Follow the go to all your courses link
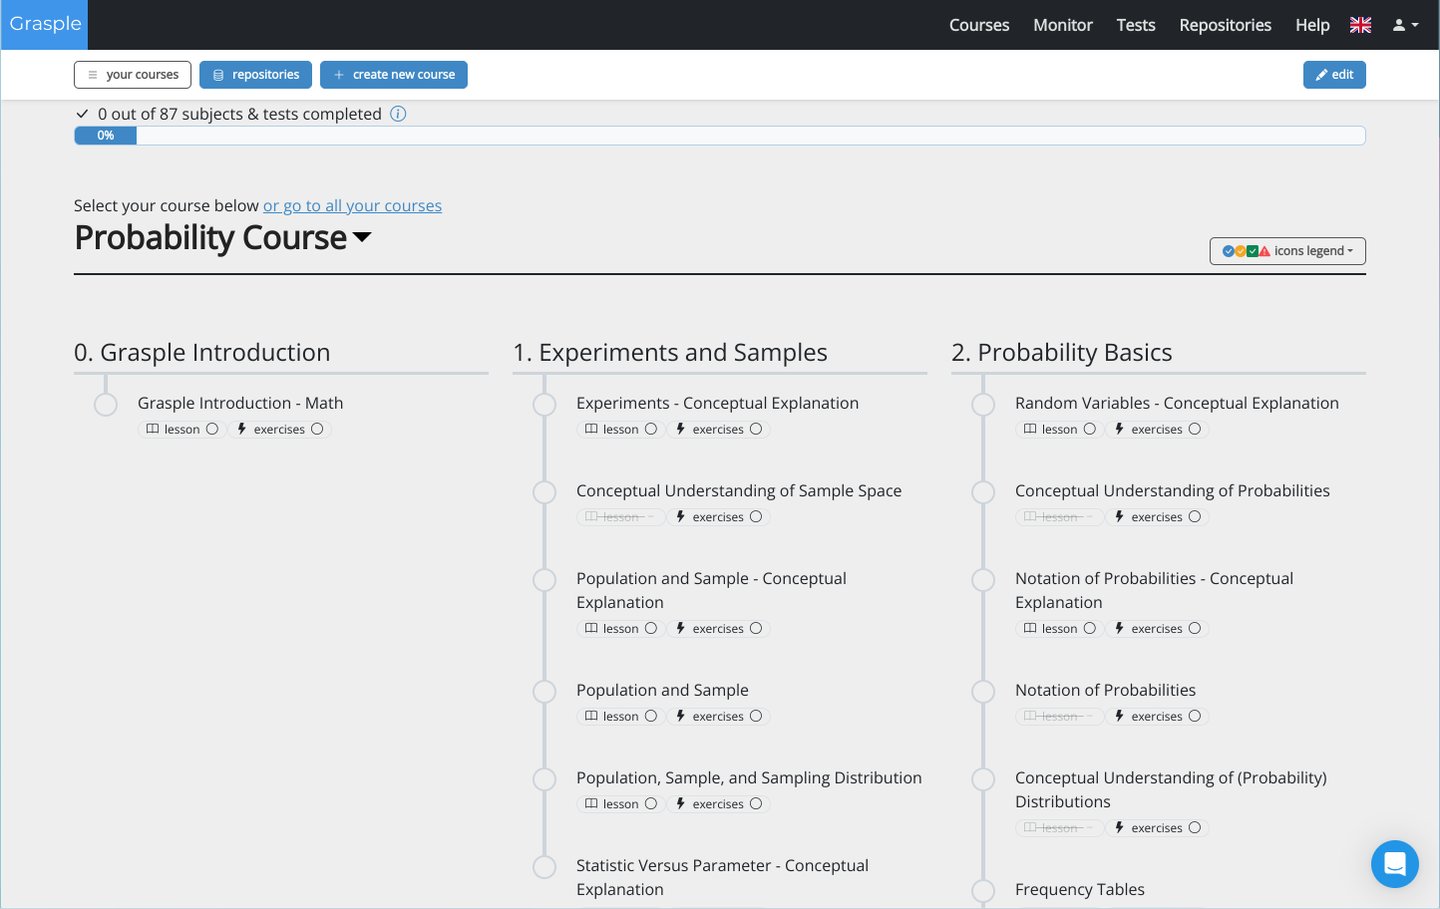This screenshot has width=1440, height=909. (352, 206)
